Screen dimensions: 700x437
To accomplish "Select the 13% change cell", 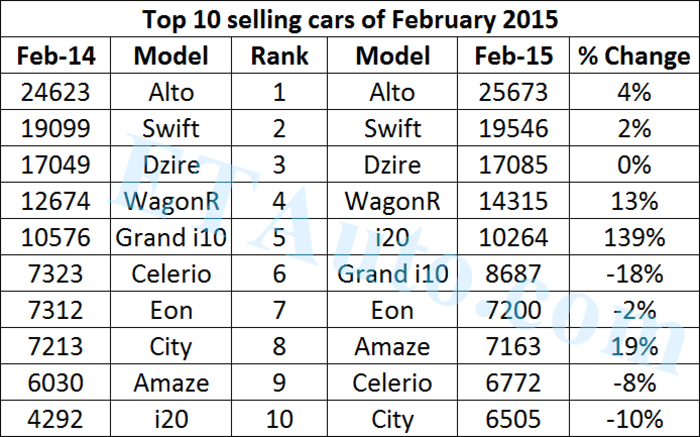I will pyautogui.click(x=633, y=201).
